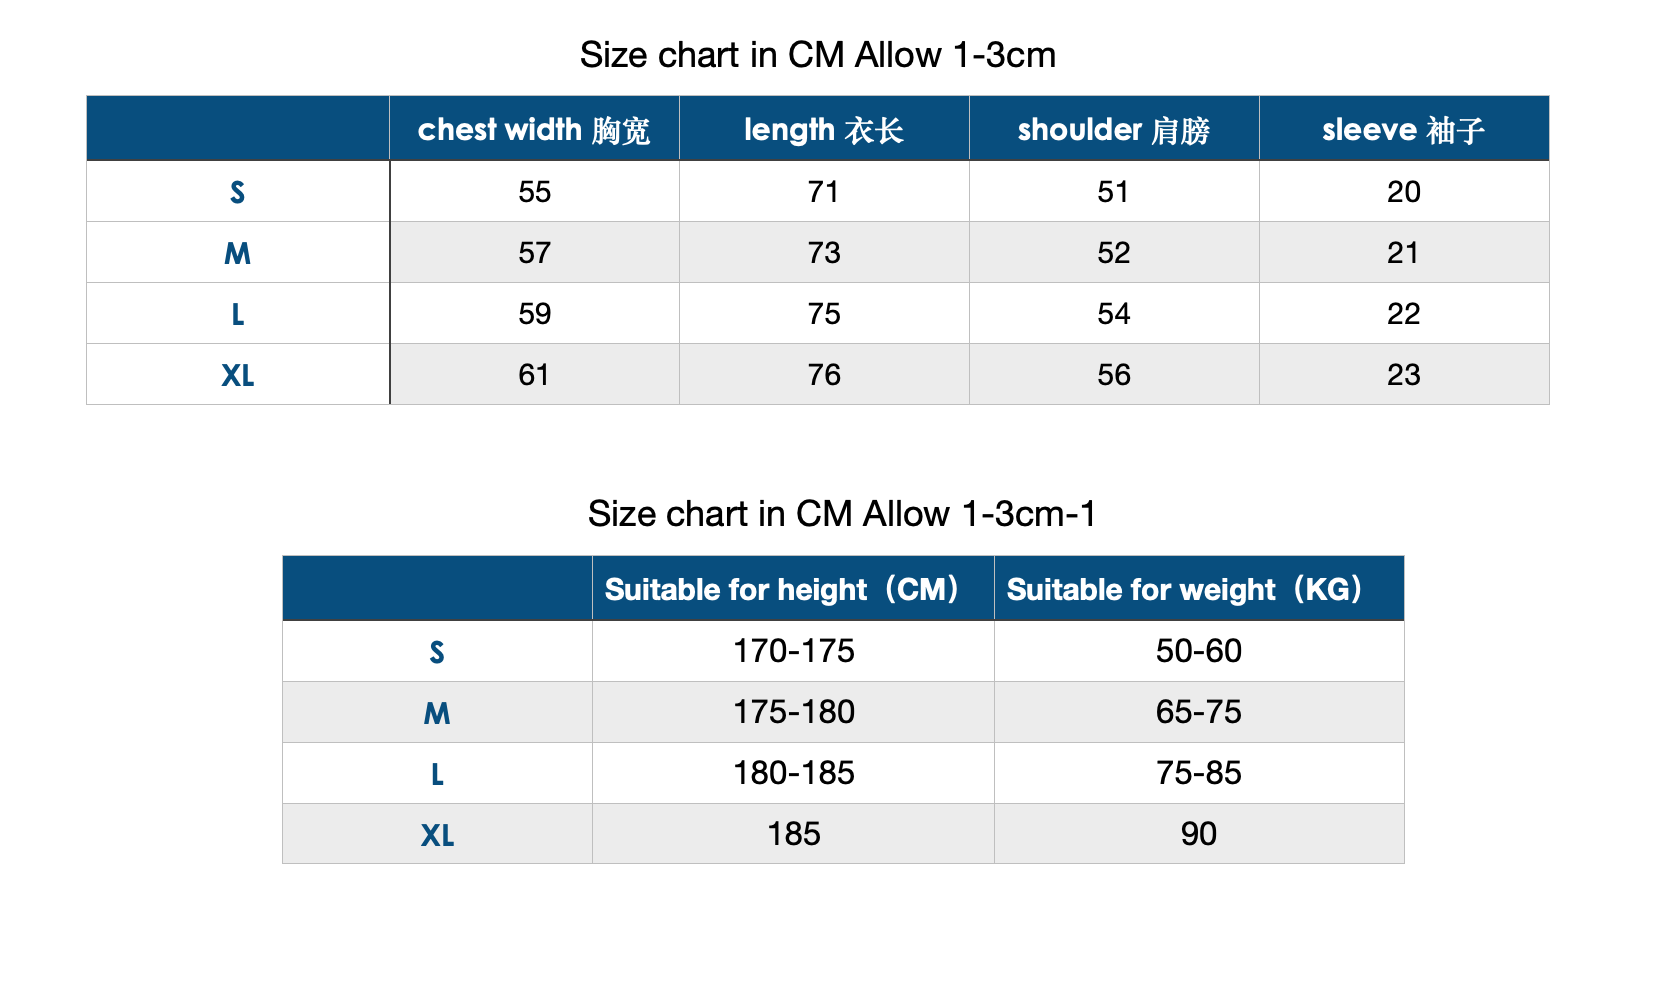Click the "Suitable for weight (KG)" header
1654x984 pixels.
(1185, 589)
